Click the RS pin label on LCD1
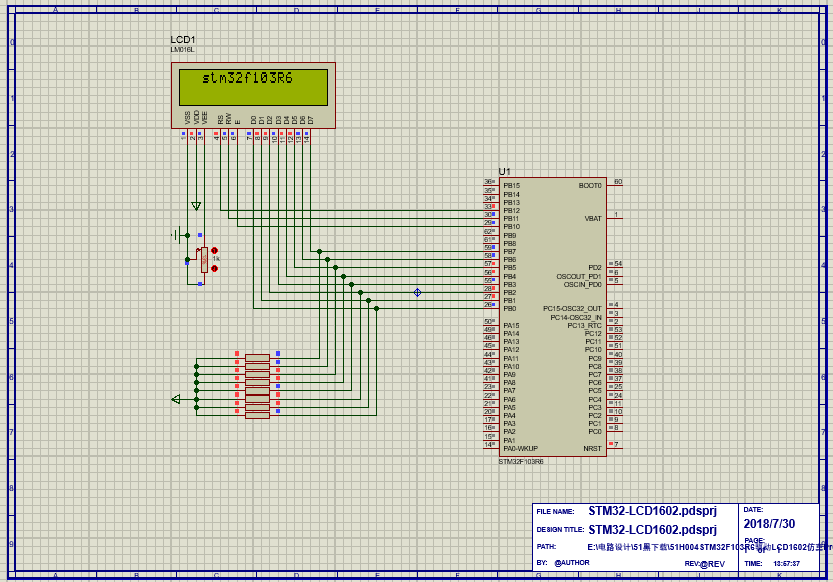This screenshot has height=582, width=833. pos(220,120)
